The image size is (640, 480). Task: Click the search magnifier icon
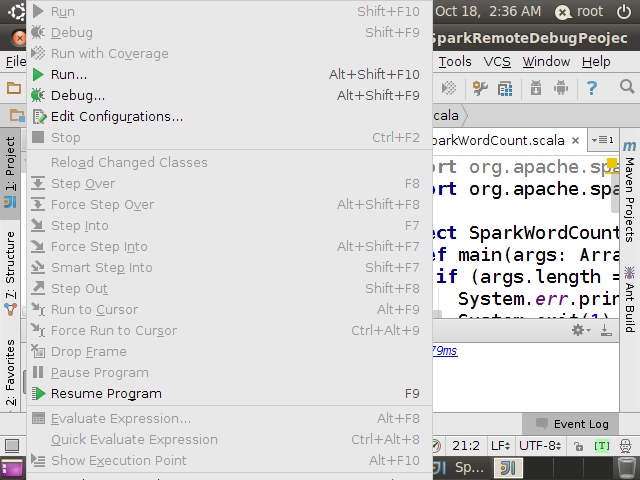coord(627,87)
